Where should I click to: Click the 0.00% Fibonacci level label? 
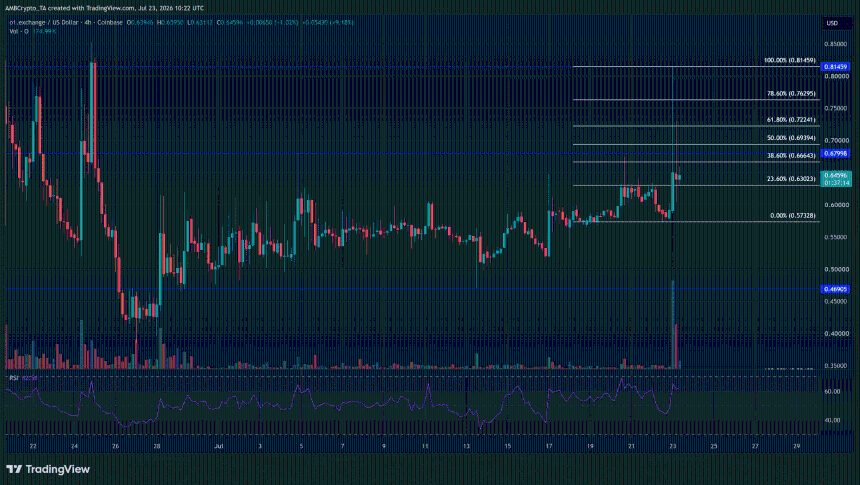(793, 216)
